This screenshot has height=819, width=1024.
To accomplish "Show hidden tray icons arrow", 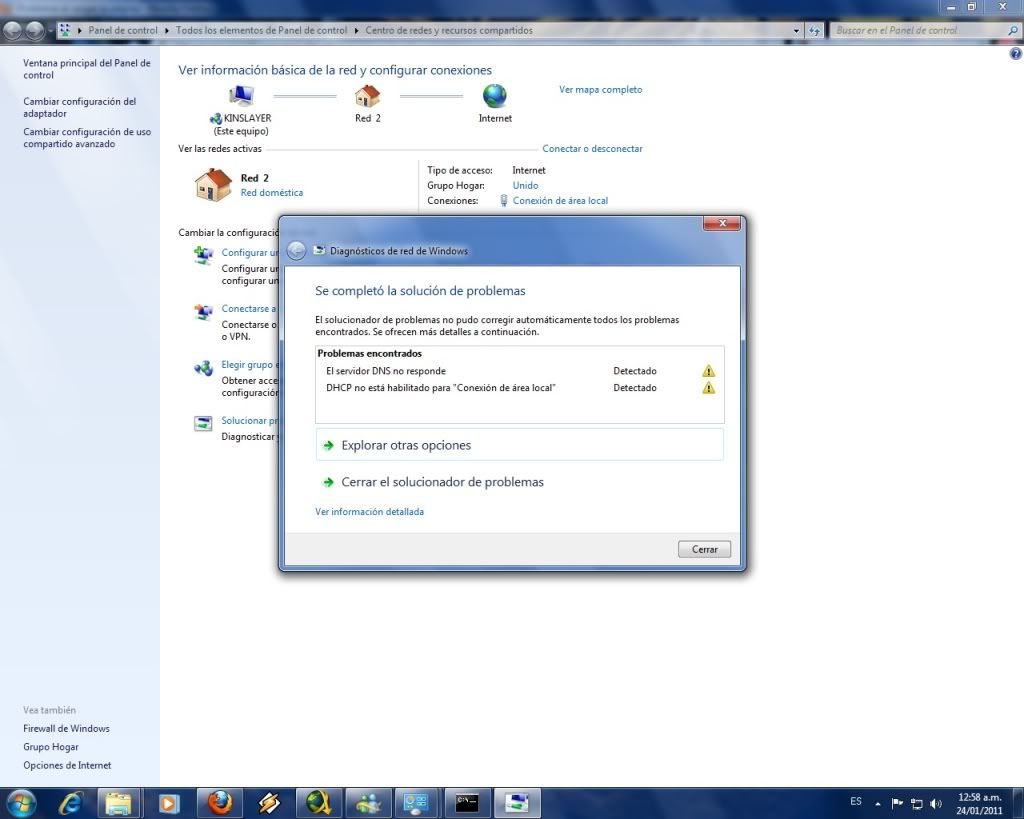I will tap(878, 803).
